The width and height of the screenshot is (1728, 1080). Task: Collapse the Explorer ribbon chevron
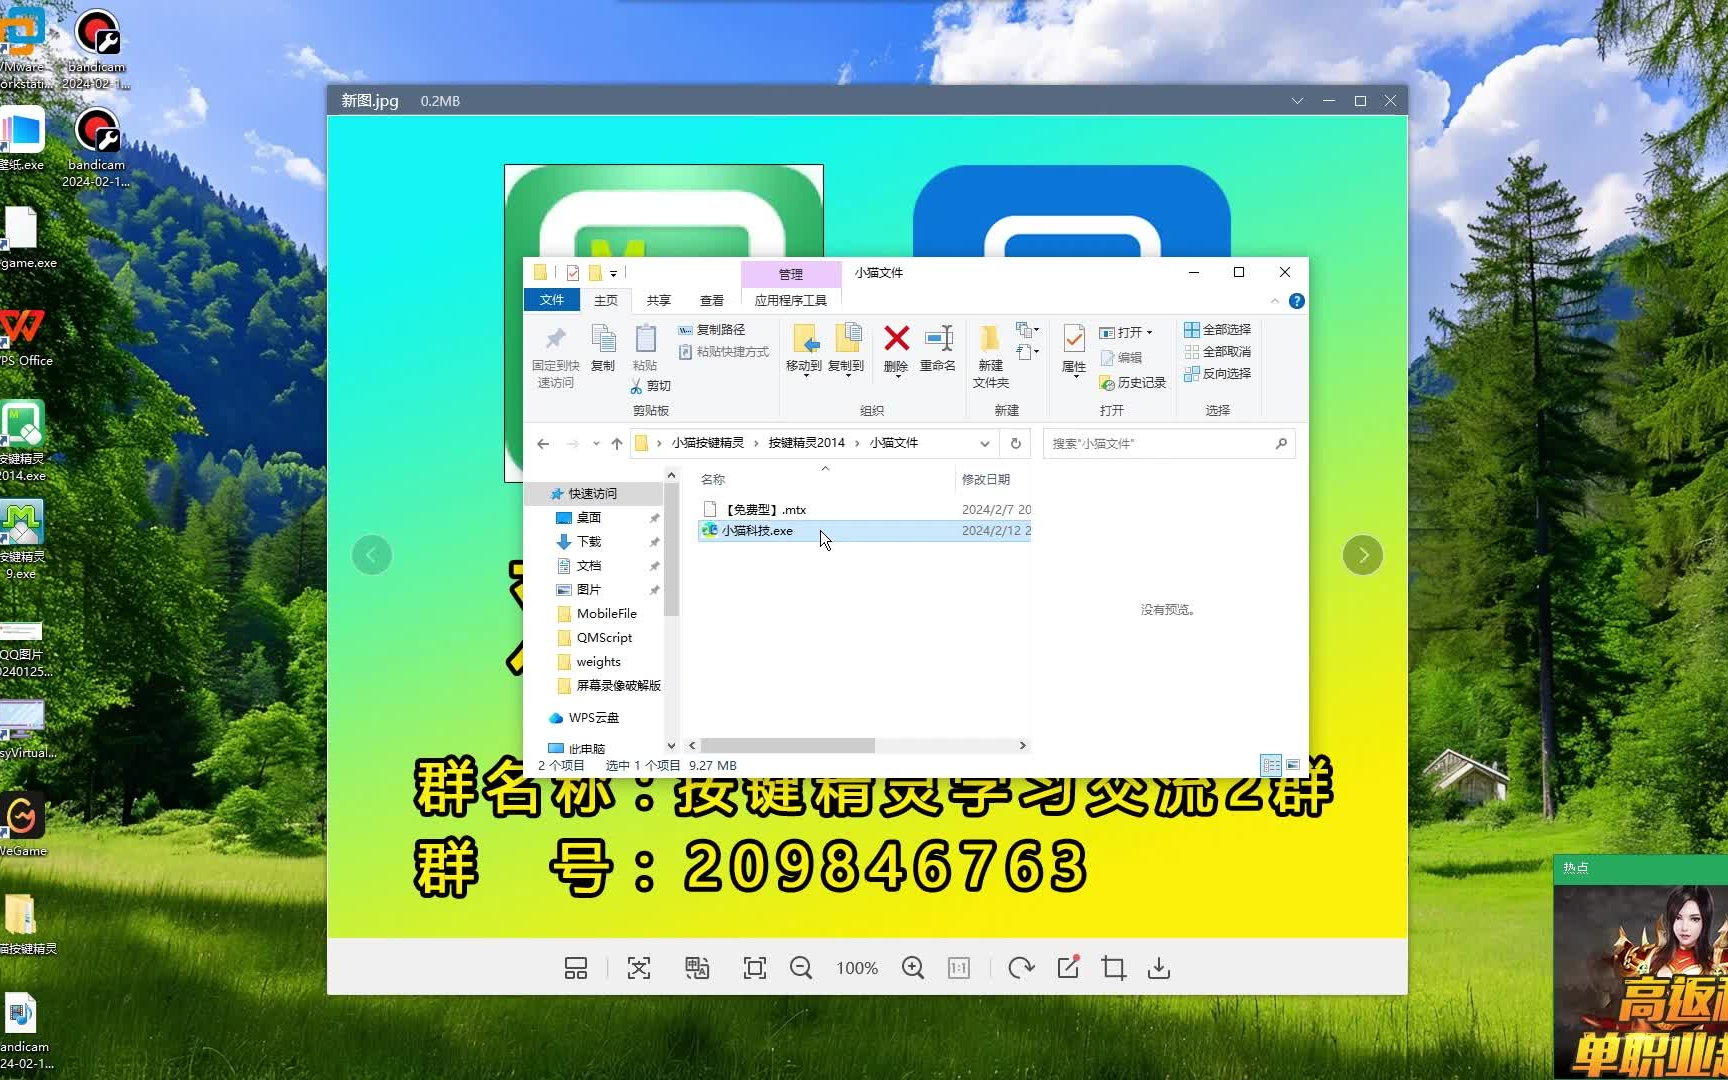point(1274,301)
